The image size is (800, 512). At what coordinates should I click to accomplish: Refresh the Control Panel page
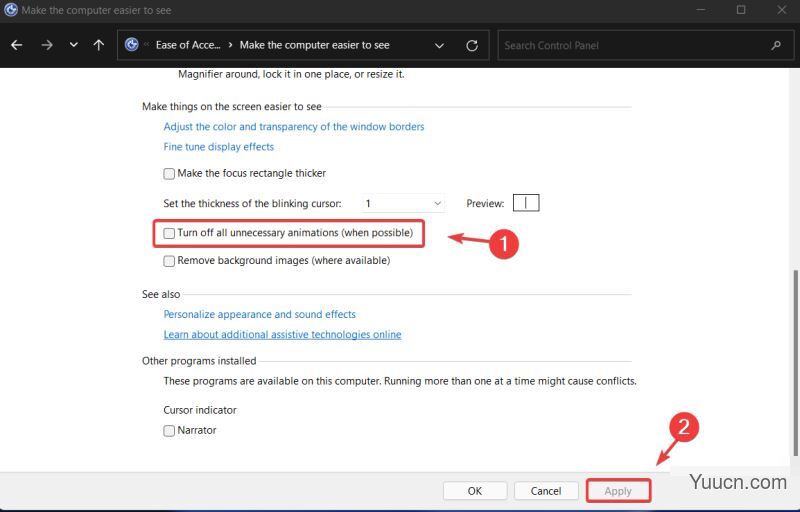472,45
